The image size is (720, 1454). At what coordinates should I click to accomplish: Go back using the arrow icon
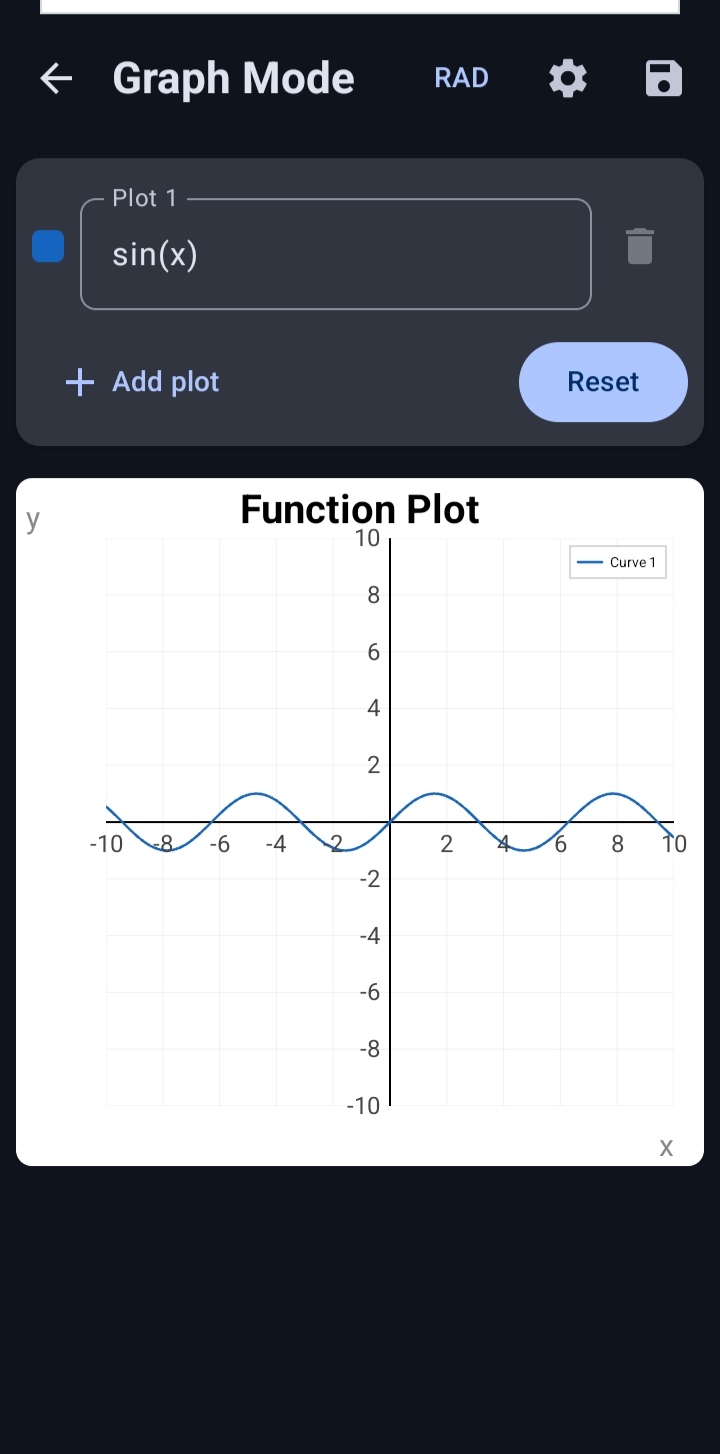pyautogui.click(x=56, y=78)
